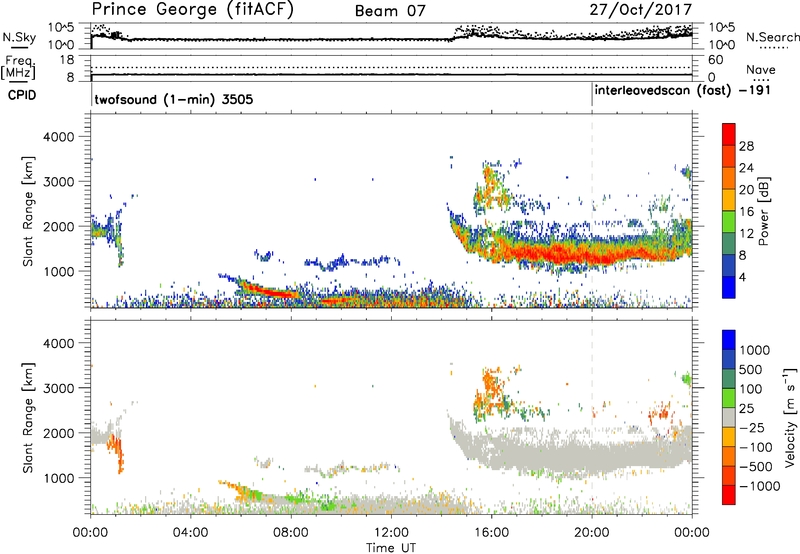Screen dimensions: 800x554
Task: Click the 'N.Search' legend label
Action: (x=772, y=37)
